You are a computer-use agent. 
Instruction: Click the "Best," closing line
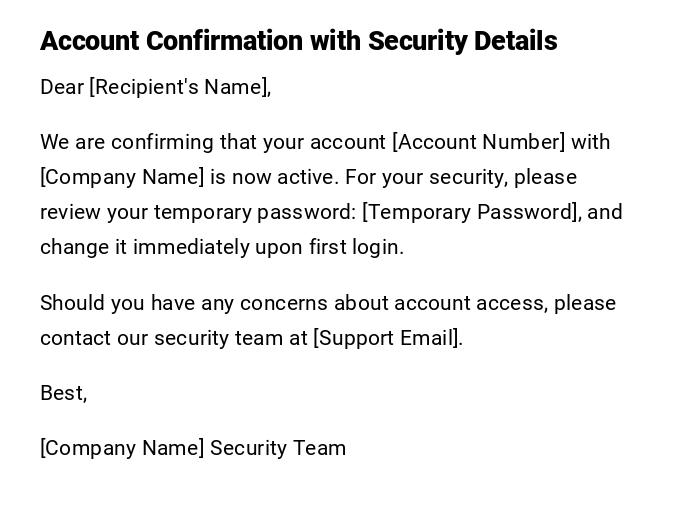coord(63,393)
